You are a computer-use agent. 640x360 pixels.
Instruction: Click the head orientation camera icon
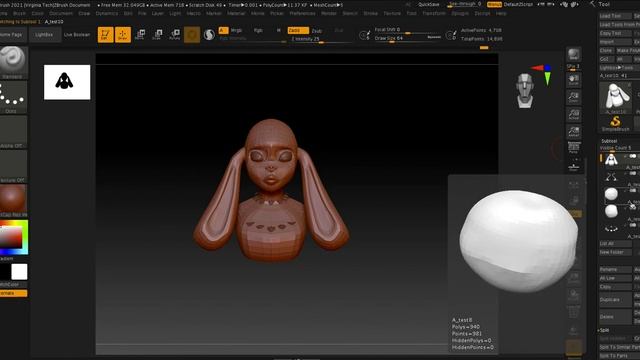525,91
